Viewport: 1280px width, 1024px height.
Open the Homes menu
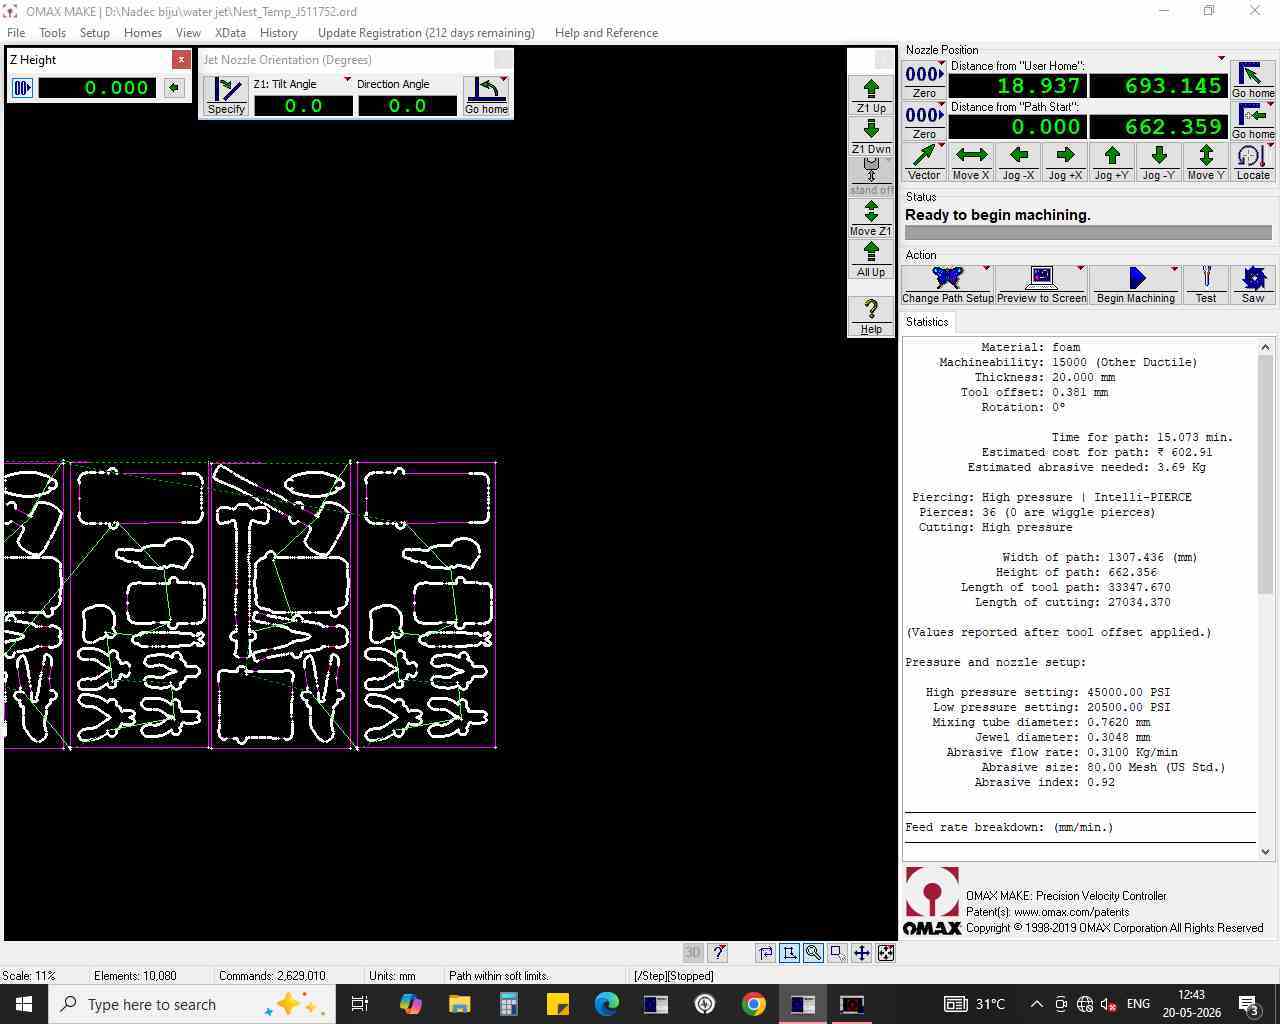(x=143, y=33)
